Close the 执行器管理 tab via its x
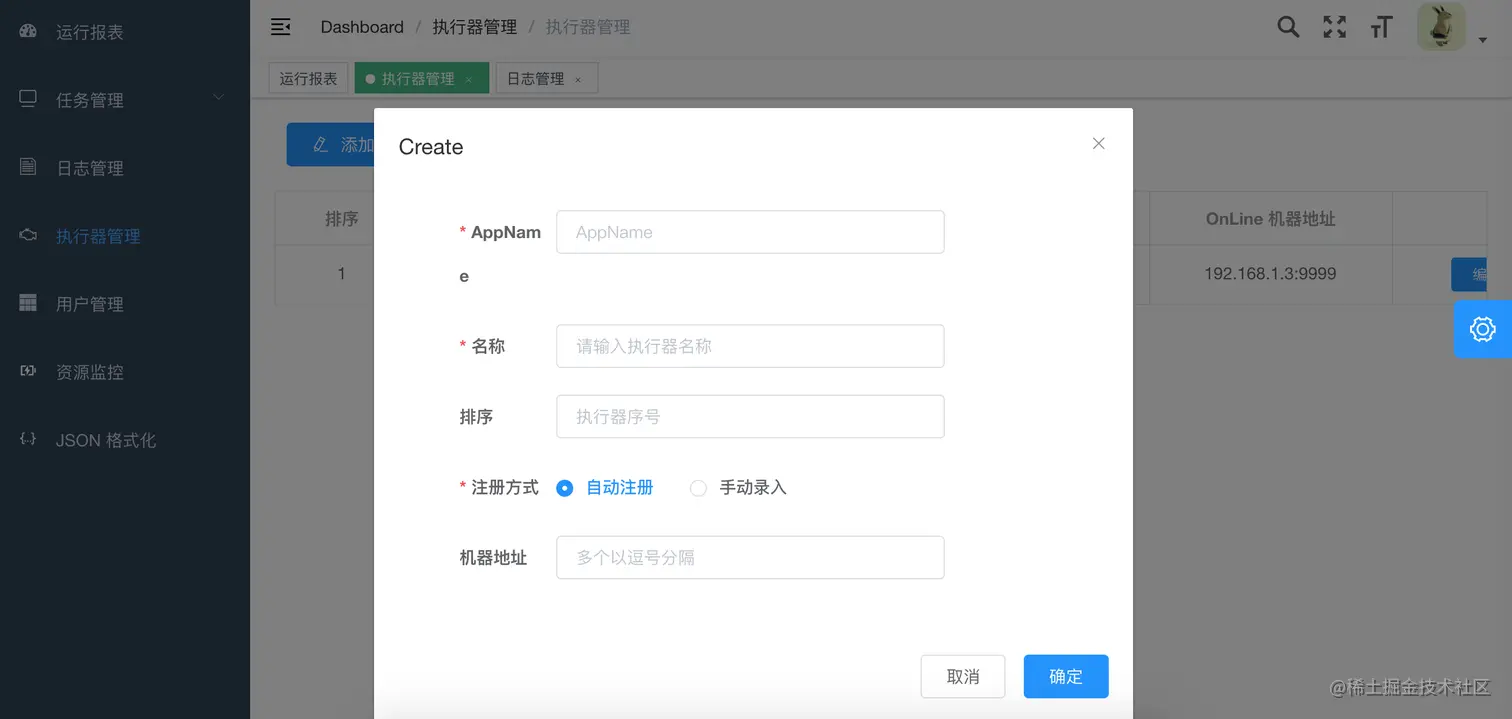This screenshot has height=719, width=1512. pos(469,79)
